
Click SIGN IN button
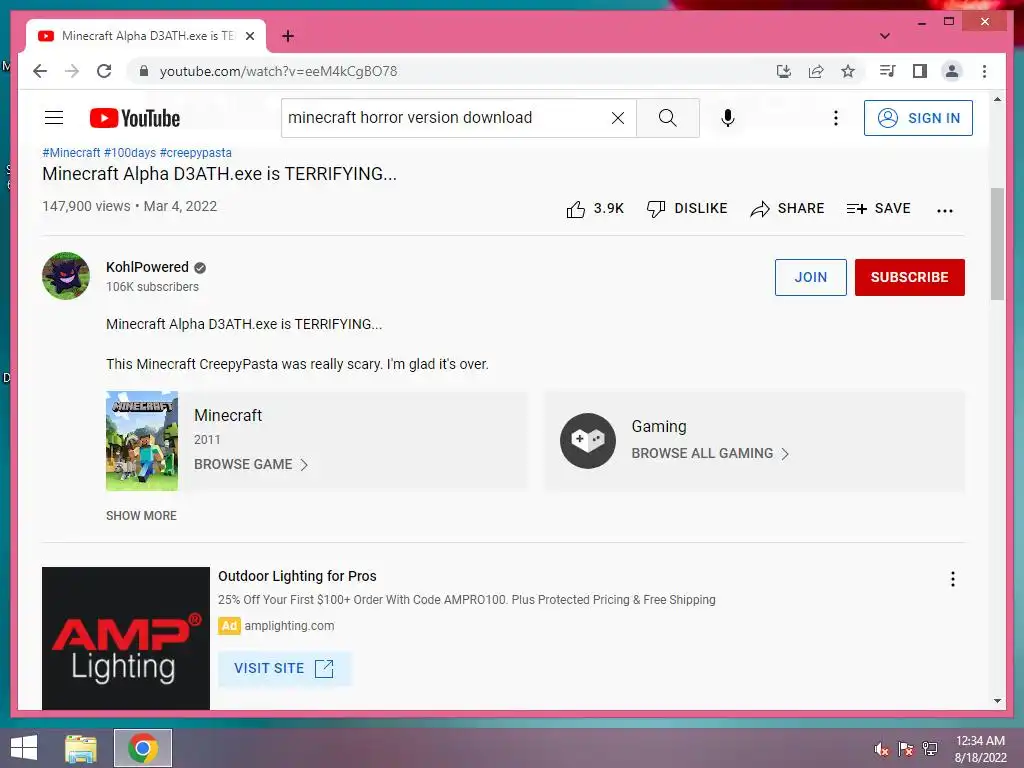coord(918,118)
